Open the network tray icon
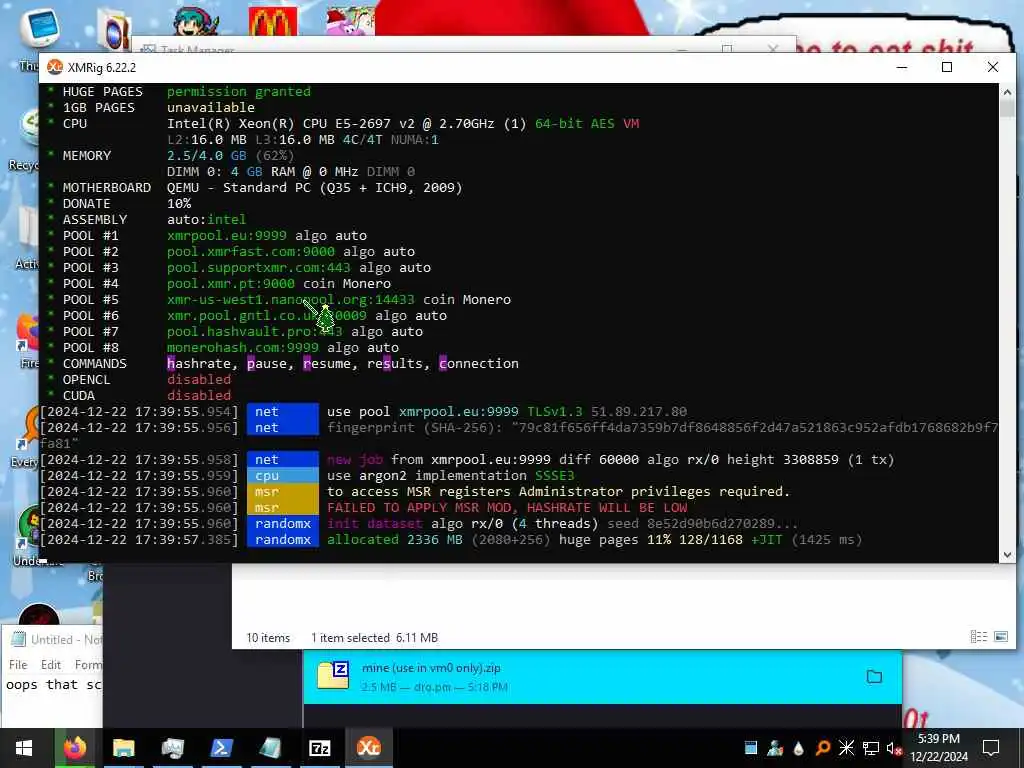 [x=871, y=748]
